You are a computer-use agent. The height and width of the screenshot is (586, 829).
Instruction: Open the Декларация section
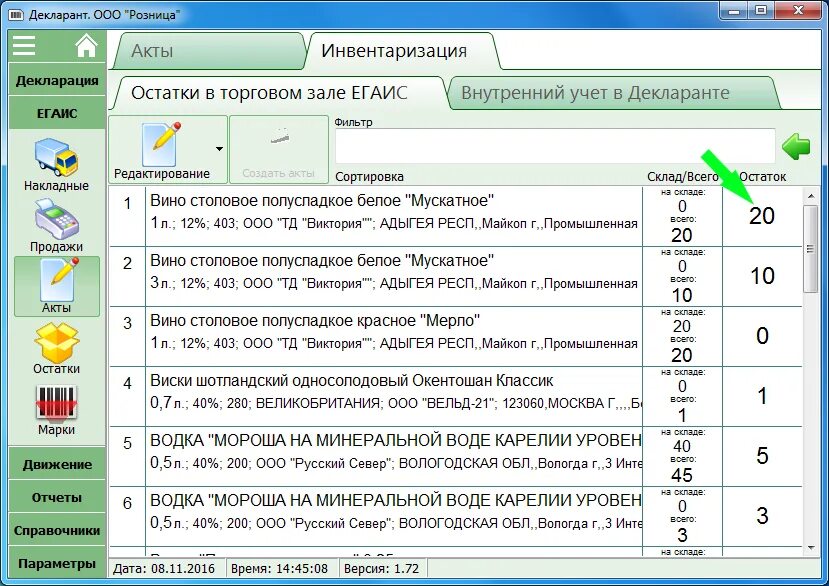pos(57,80)
